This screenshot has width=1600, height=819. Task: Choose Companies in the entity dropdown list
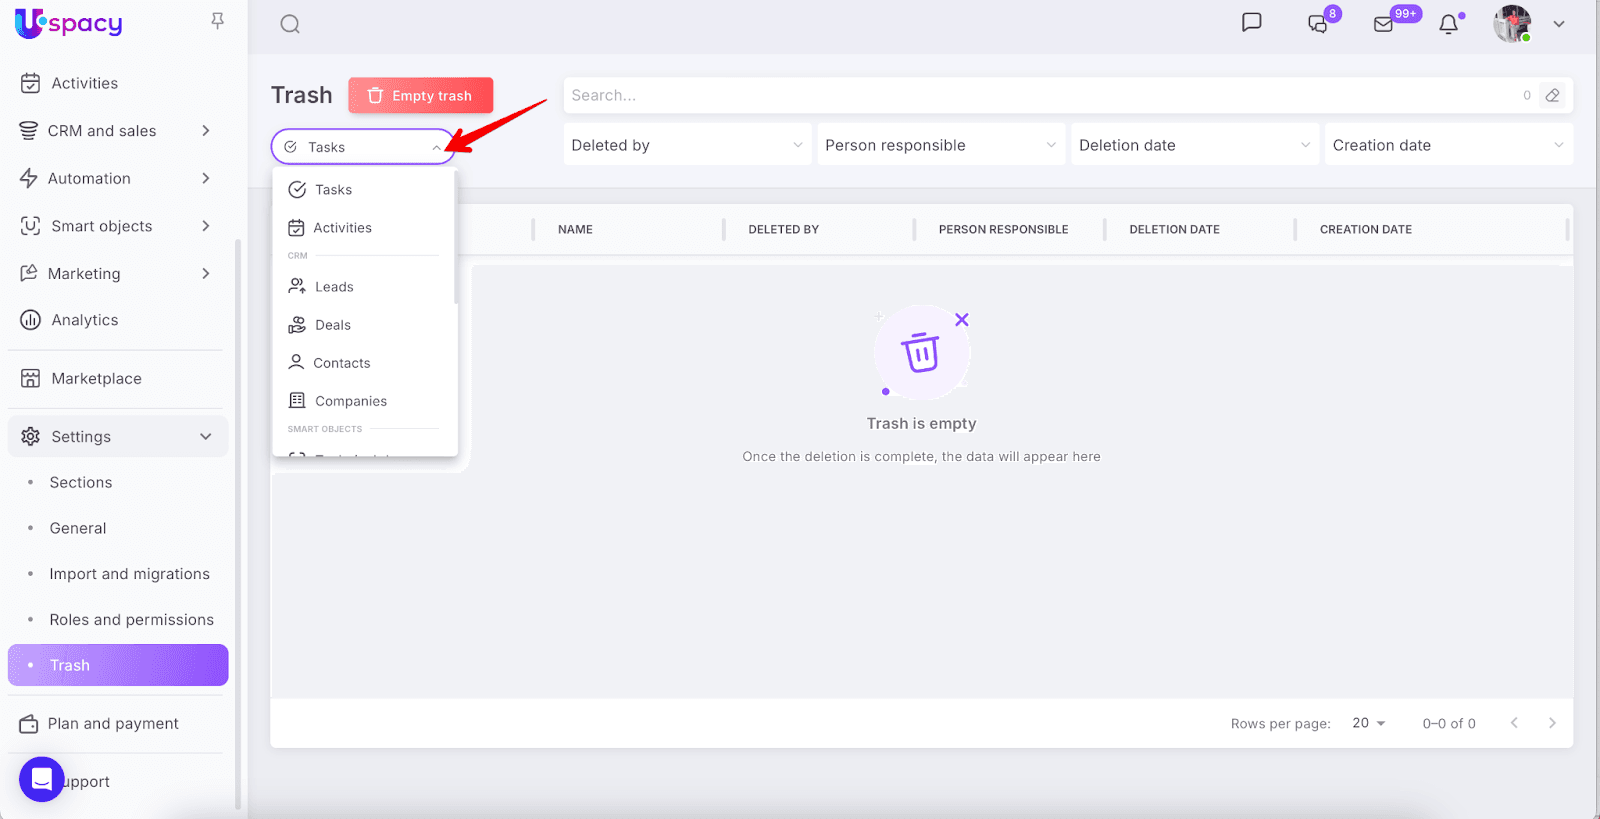(350, 401)
